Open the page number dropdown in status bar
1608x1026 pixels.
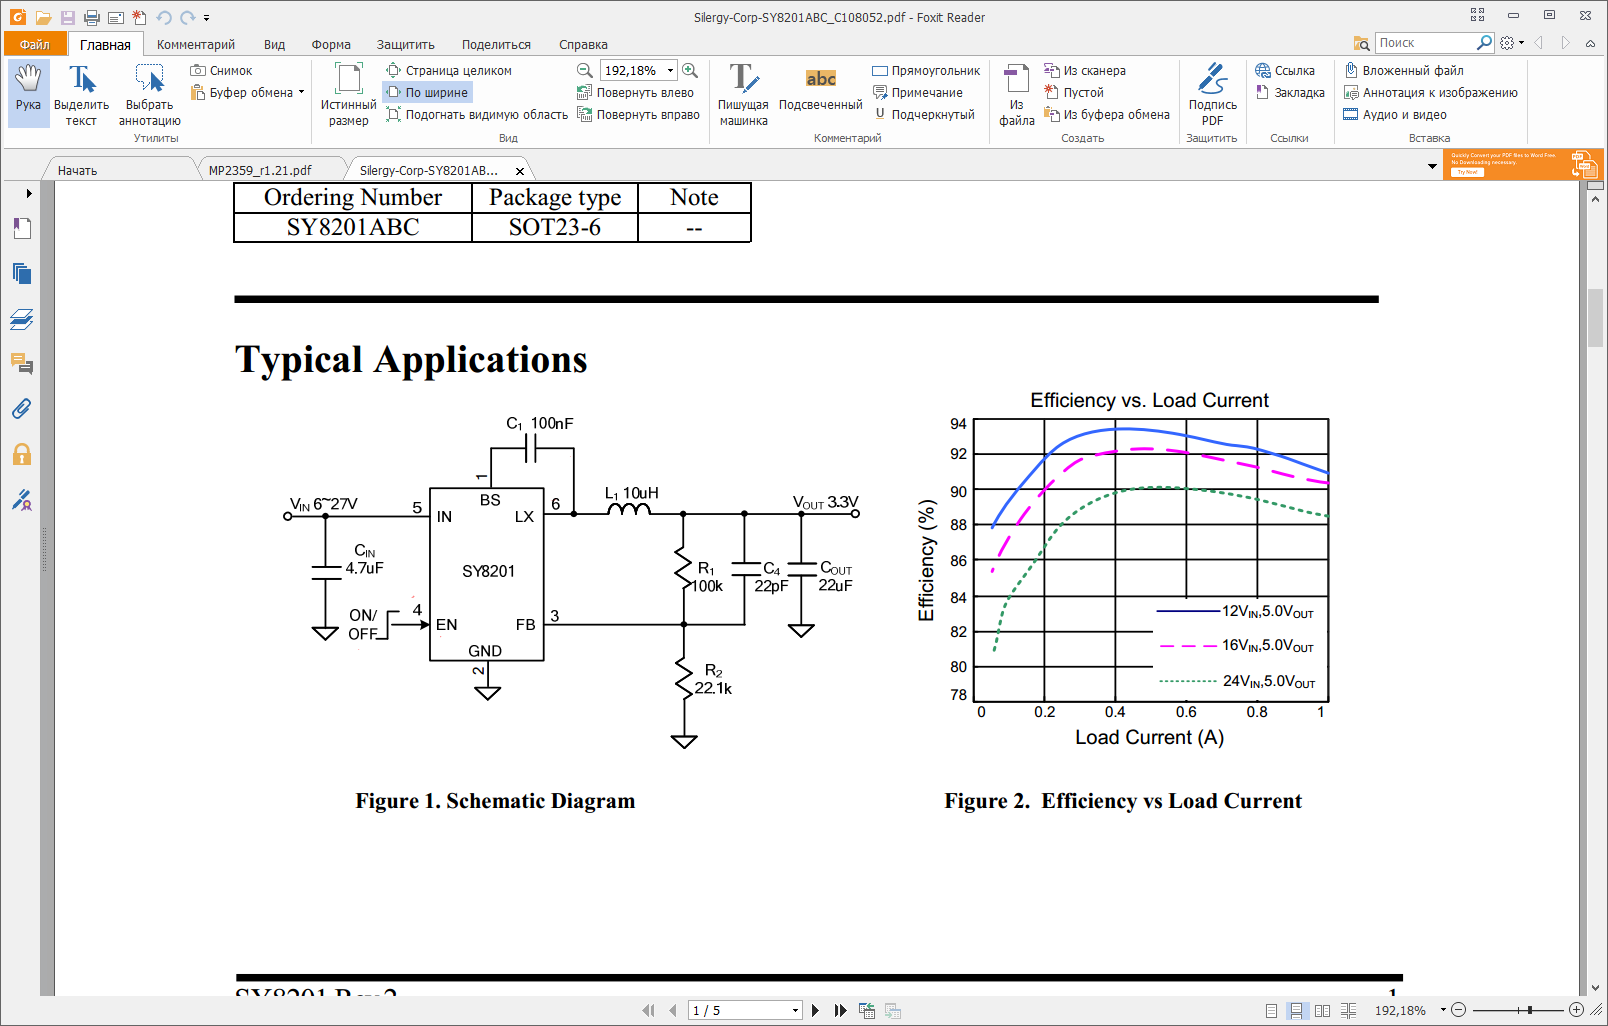(x=795, y=1011)
